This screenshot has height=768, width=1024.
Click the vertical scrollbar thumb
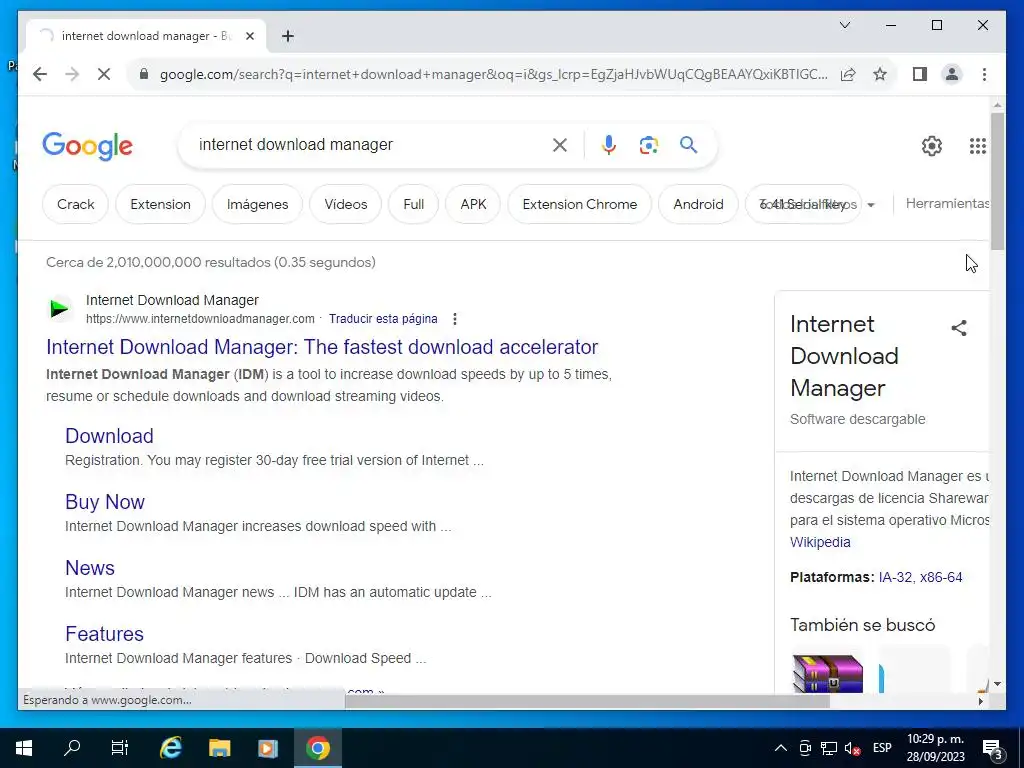coord(997,181)
